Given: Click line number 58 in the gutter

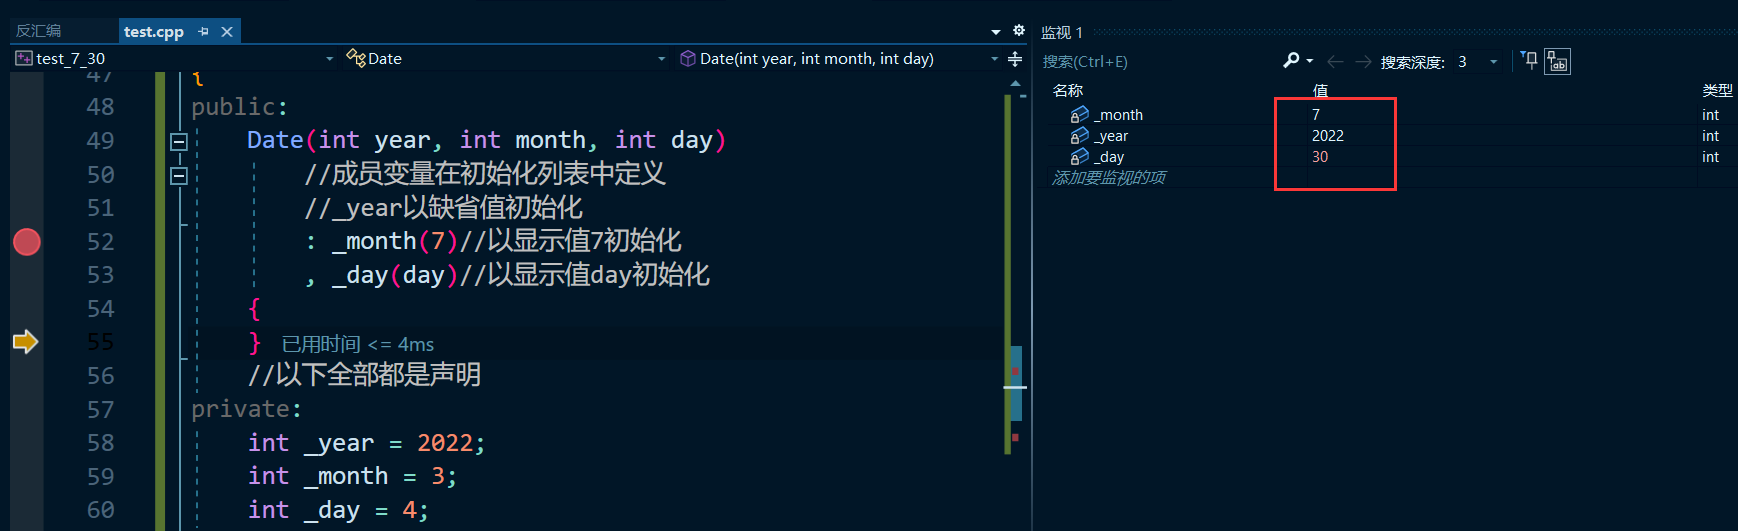Looking at the screenshot, I should 100,443.
